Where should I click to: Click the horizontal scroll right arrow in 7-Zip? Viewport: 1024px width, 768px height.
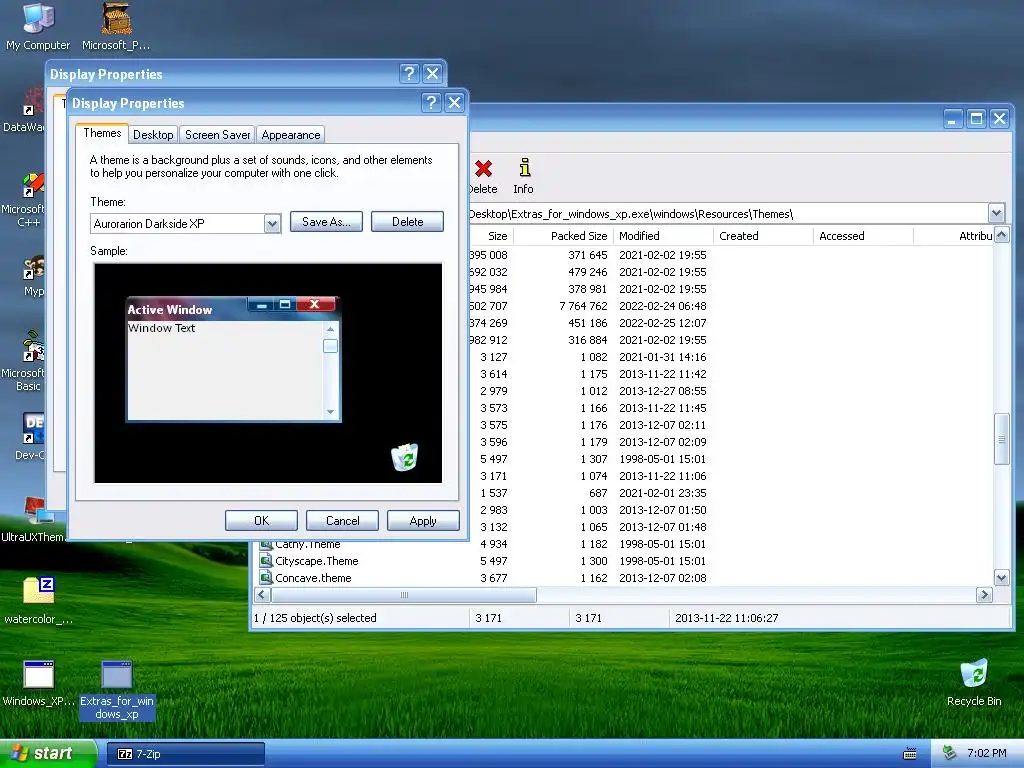(984, 594)
